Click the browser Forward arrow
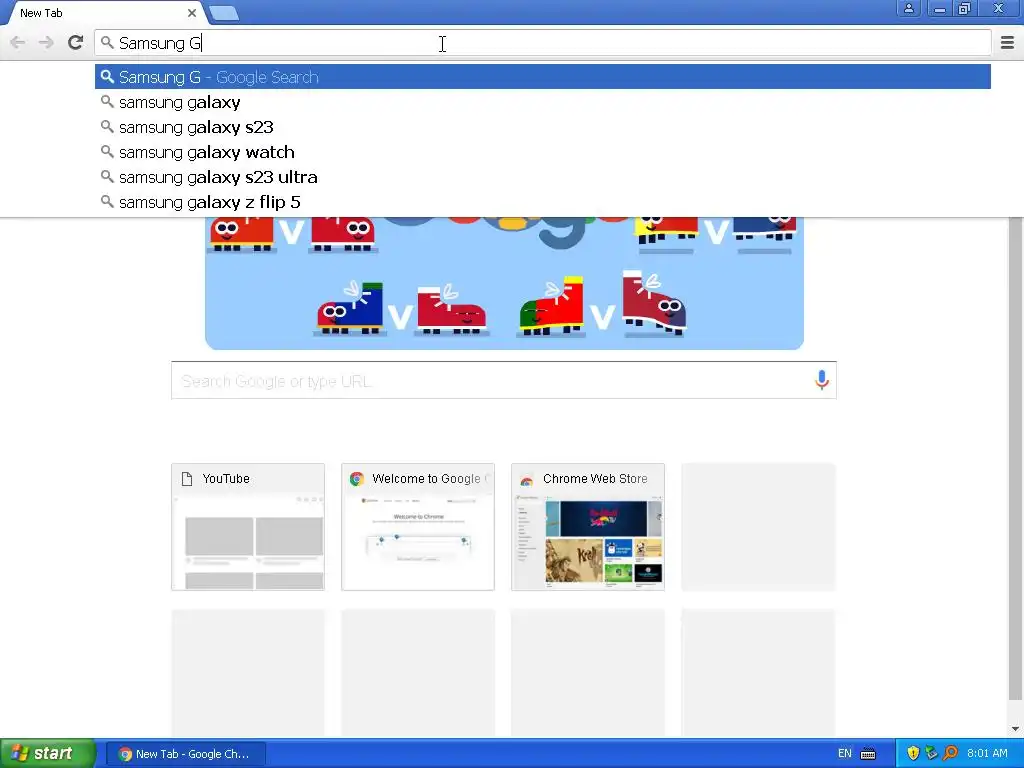 tap(46, 42)
